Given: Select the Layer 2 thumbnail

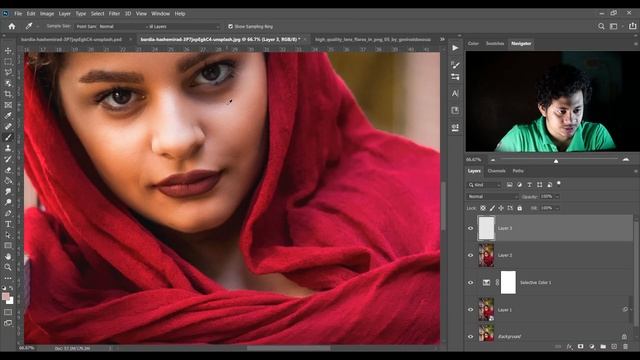Looking at the screenshot, I should pos(486,255).
